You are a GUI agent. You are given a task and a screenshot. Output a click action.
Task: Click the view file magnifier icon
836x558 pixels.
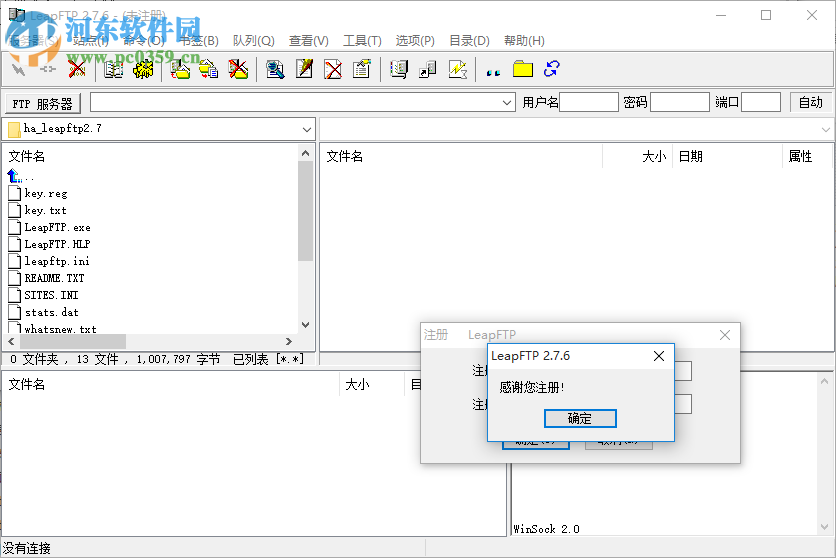(275, 69)
